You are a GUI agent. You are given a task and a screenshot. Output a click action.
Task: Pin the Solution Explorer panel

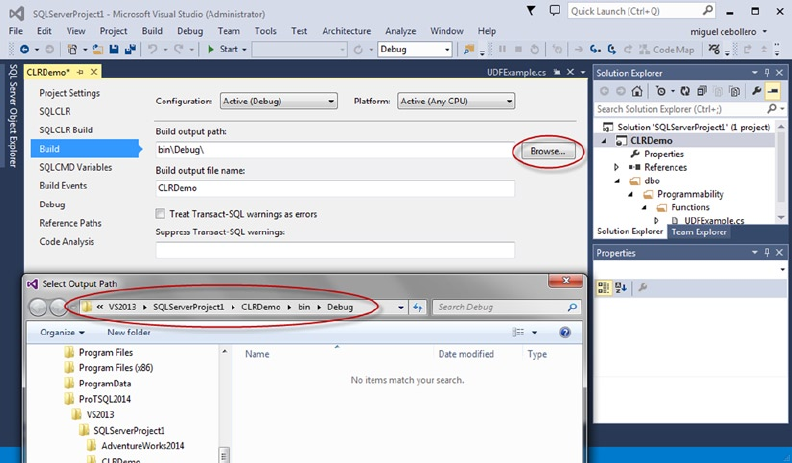[x=767, y=73]
